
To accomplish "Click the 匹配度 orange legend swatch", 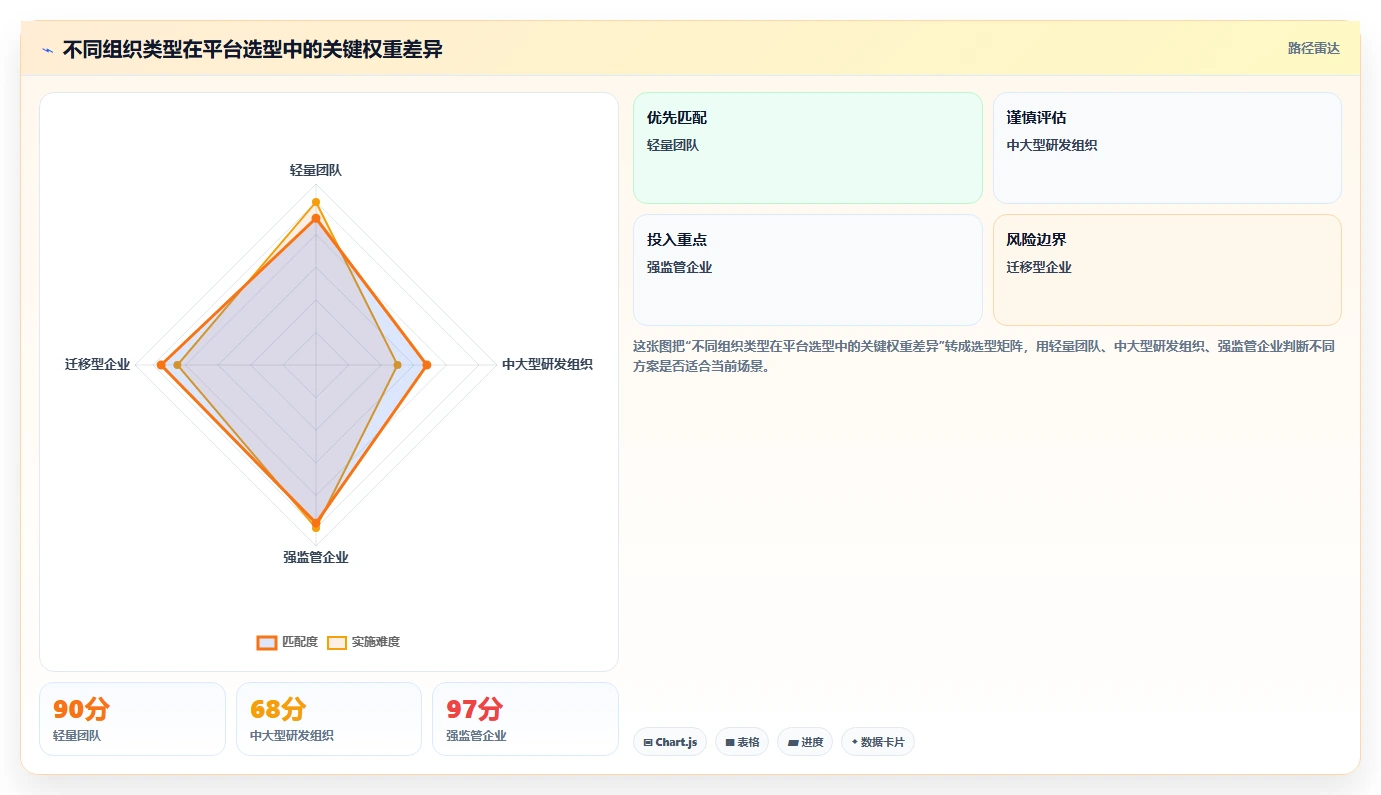I will click(x=267, y=642).
